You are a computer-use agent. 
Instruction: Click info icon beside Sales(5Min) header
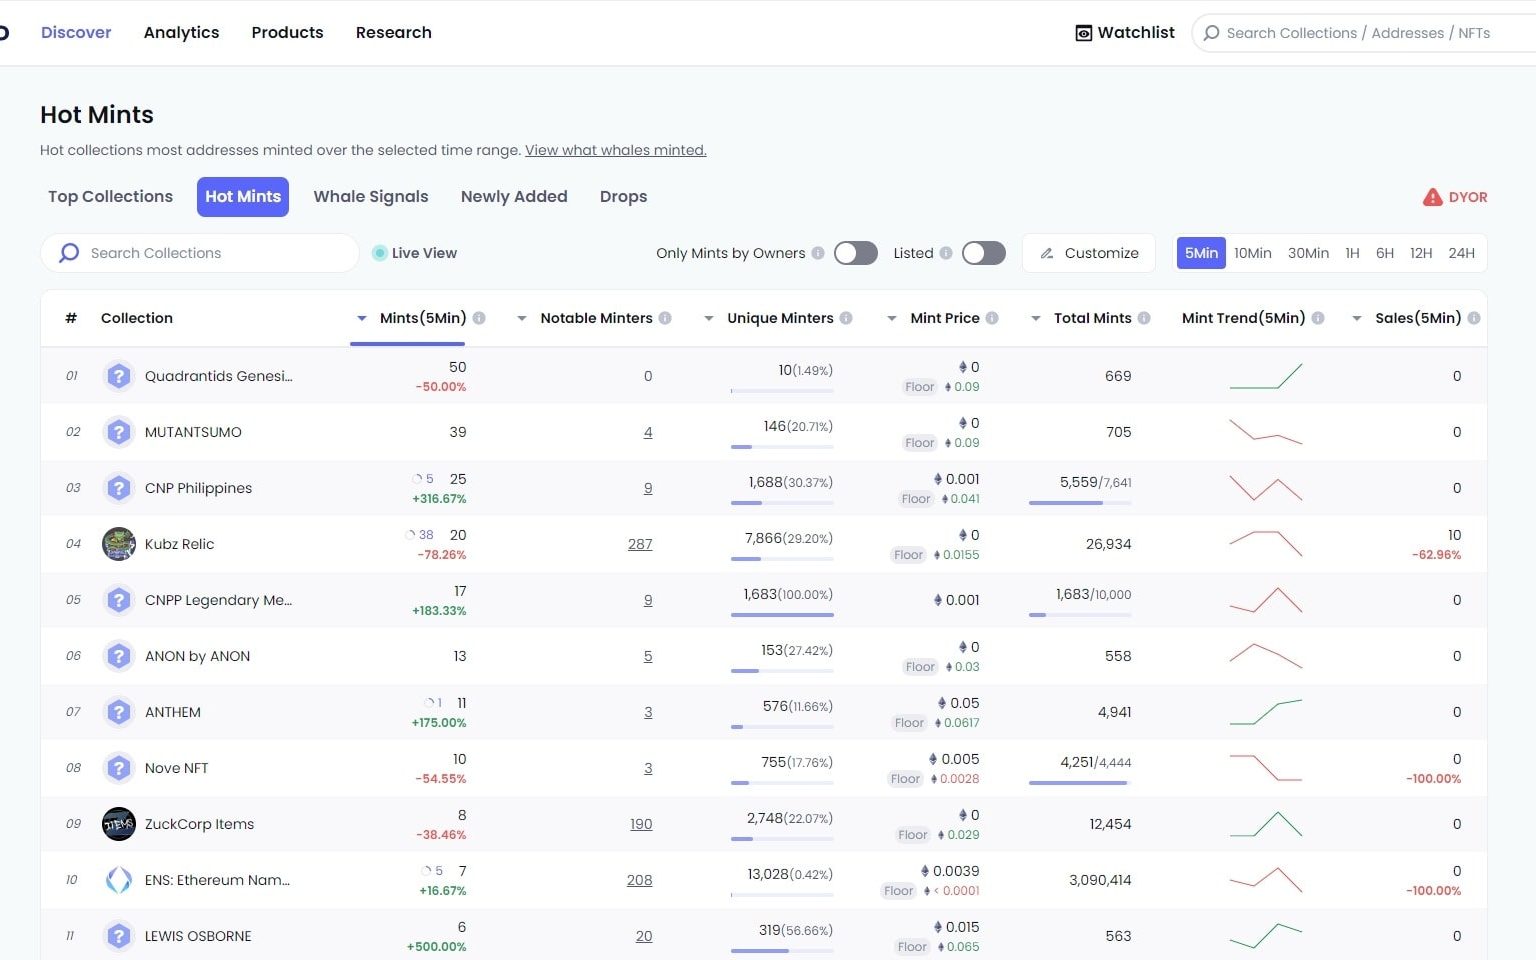(x=1474, y=318)
